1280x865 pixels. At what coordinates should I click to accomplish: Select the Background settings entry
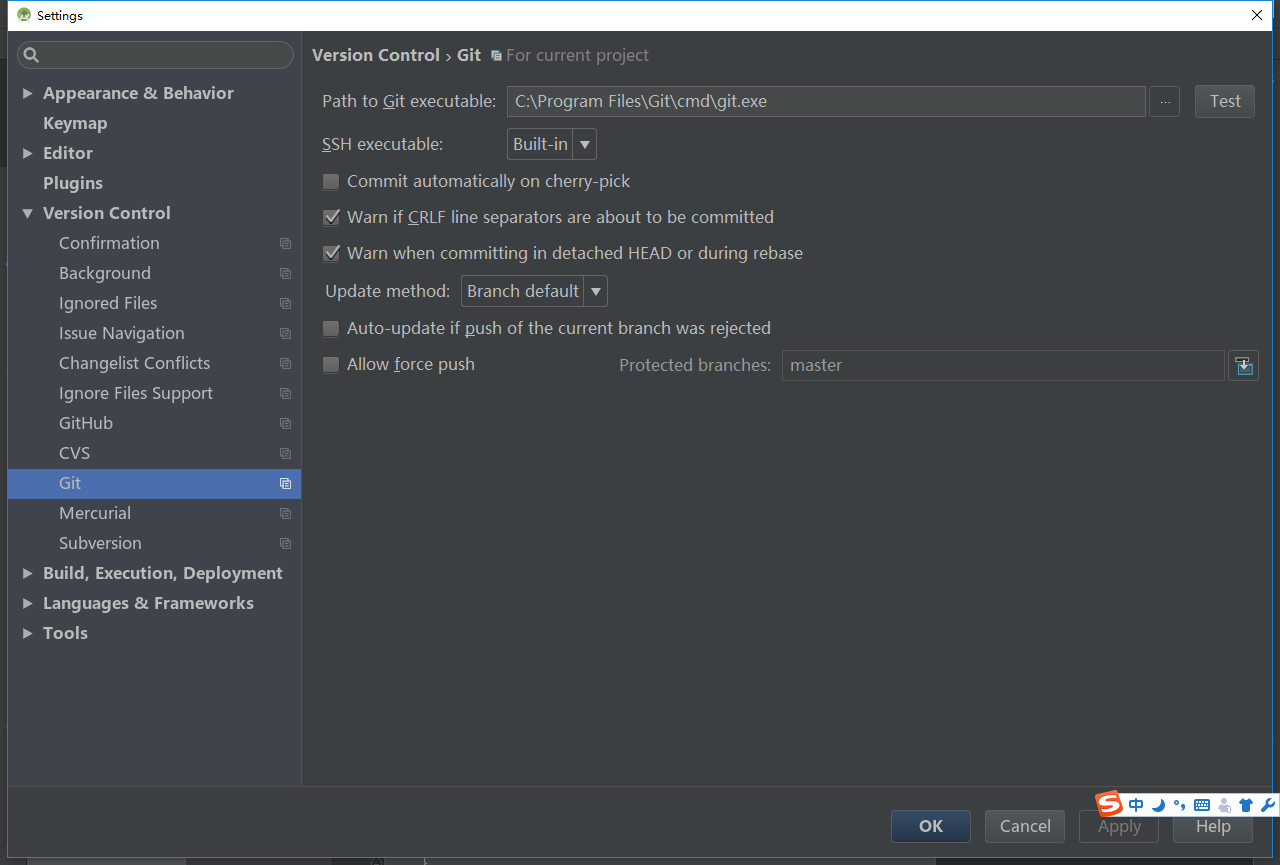click(105, 273)
